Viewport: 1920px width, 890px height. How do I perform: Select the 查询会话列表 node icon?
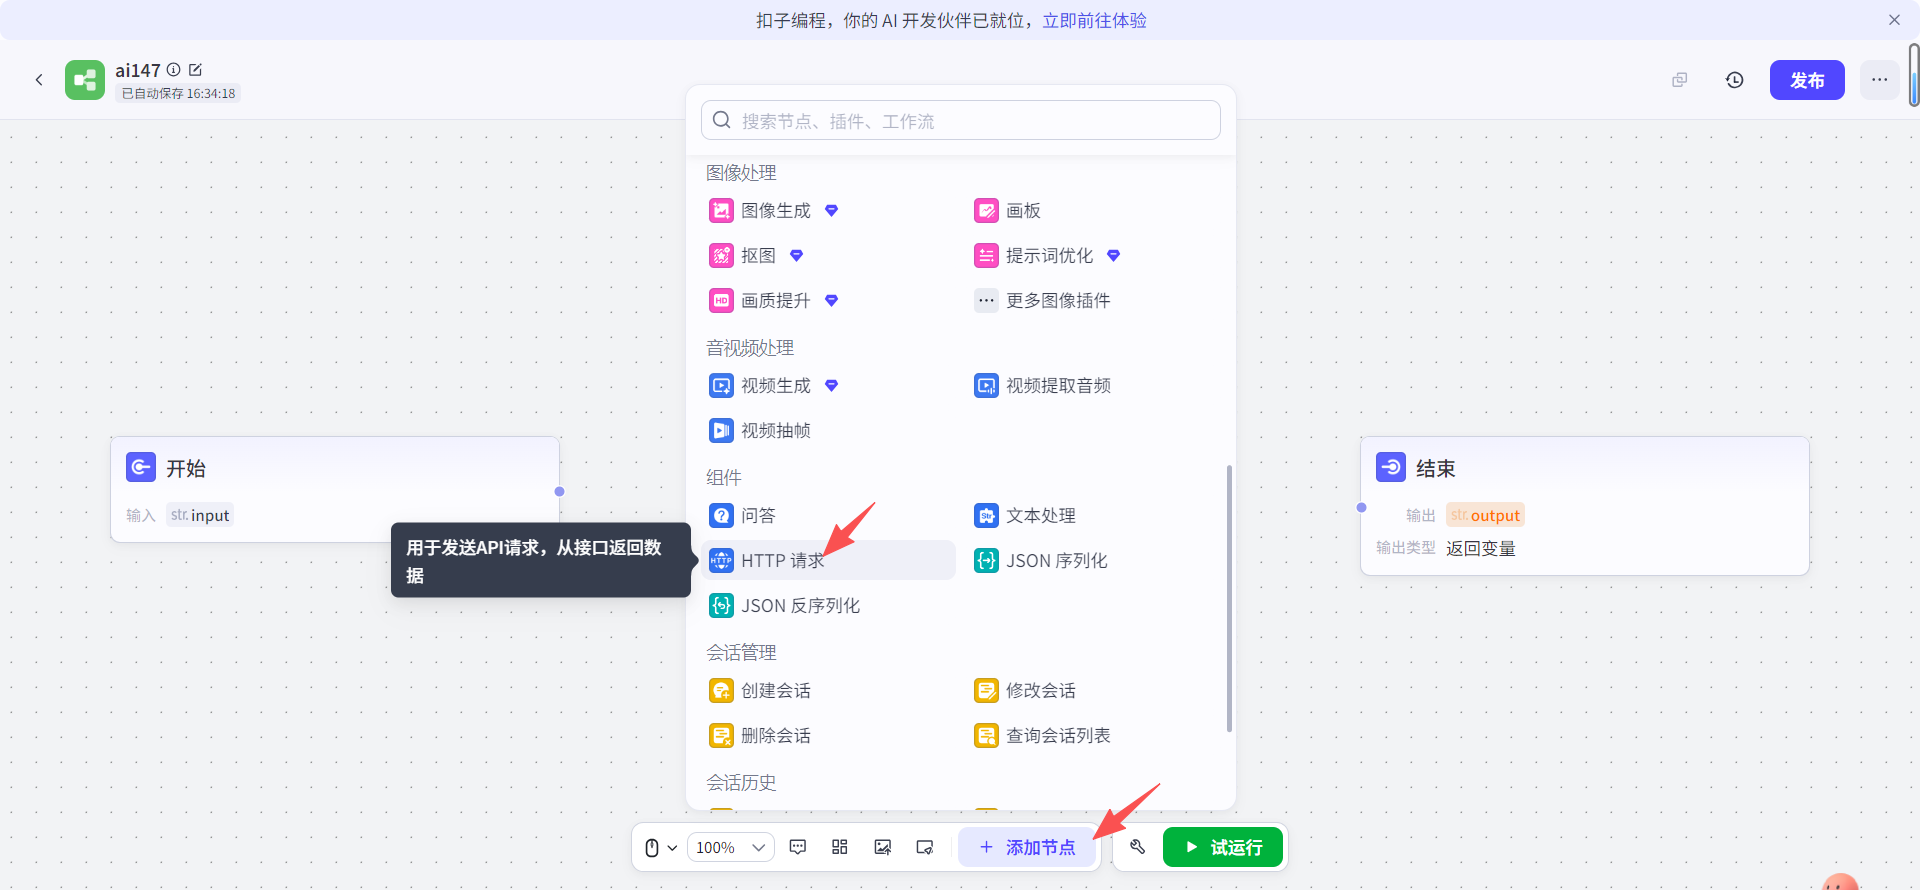click(986, 736)
